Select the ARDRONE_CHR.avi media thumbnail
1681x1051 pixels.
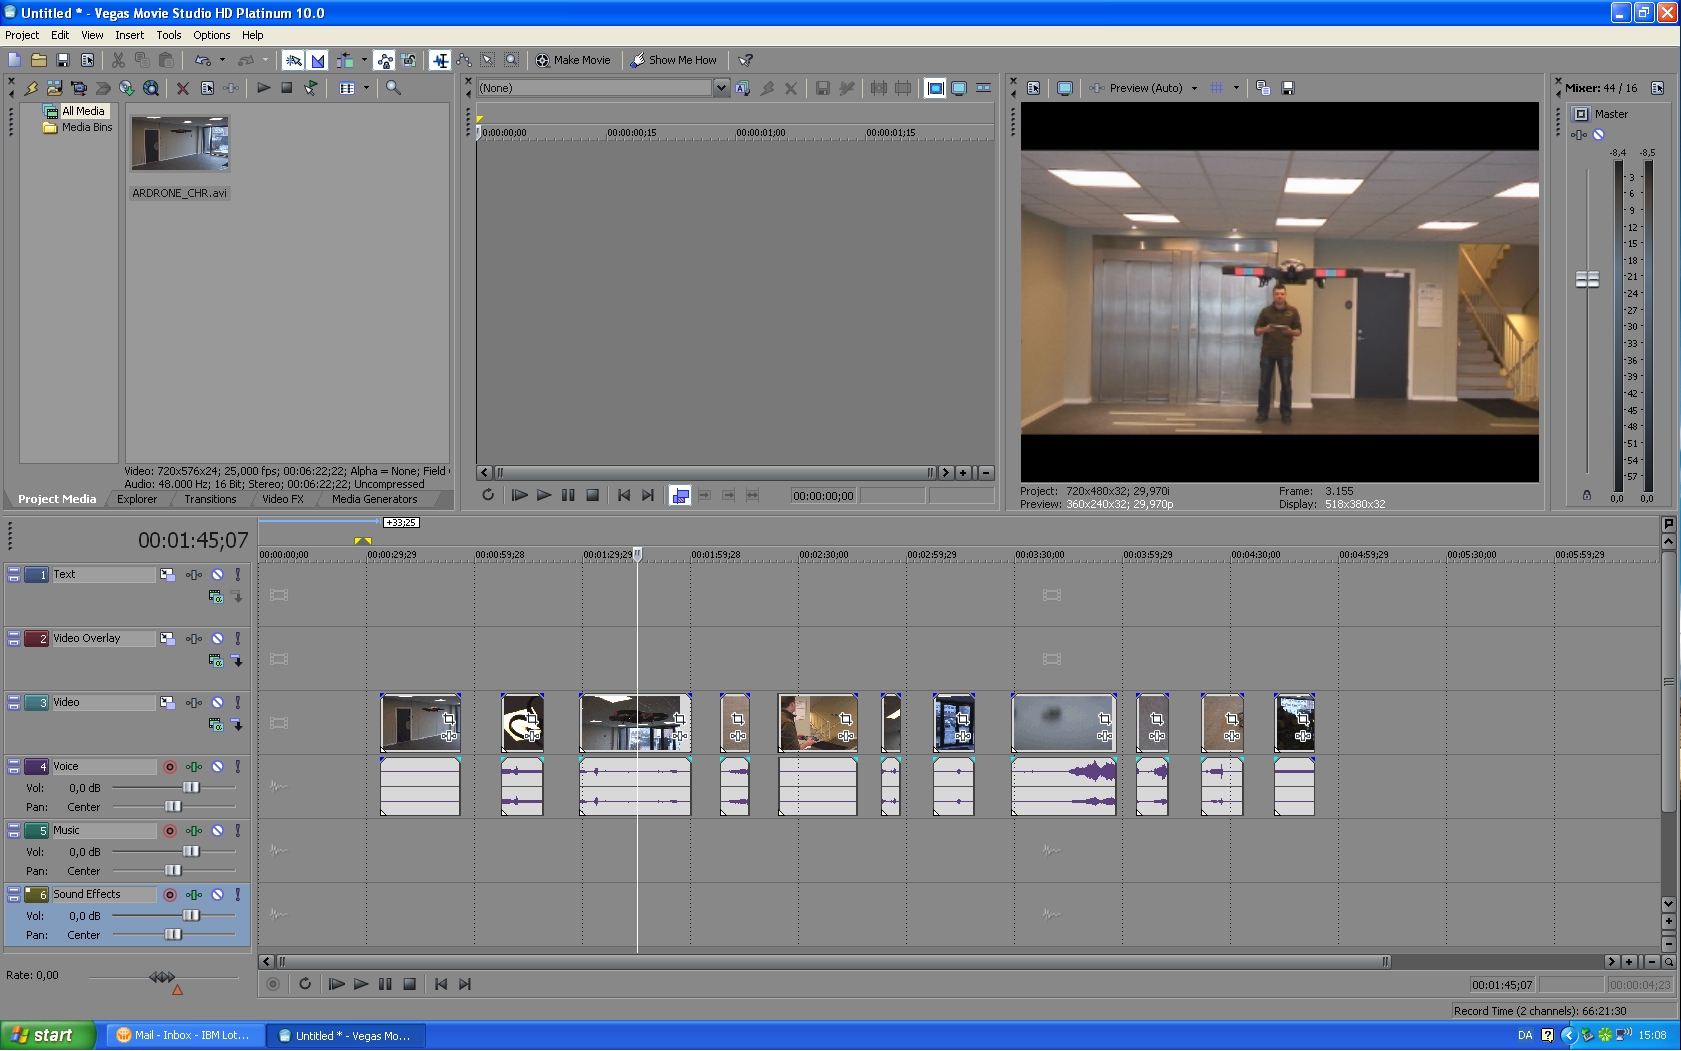[180, 143]
